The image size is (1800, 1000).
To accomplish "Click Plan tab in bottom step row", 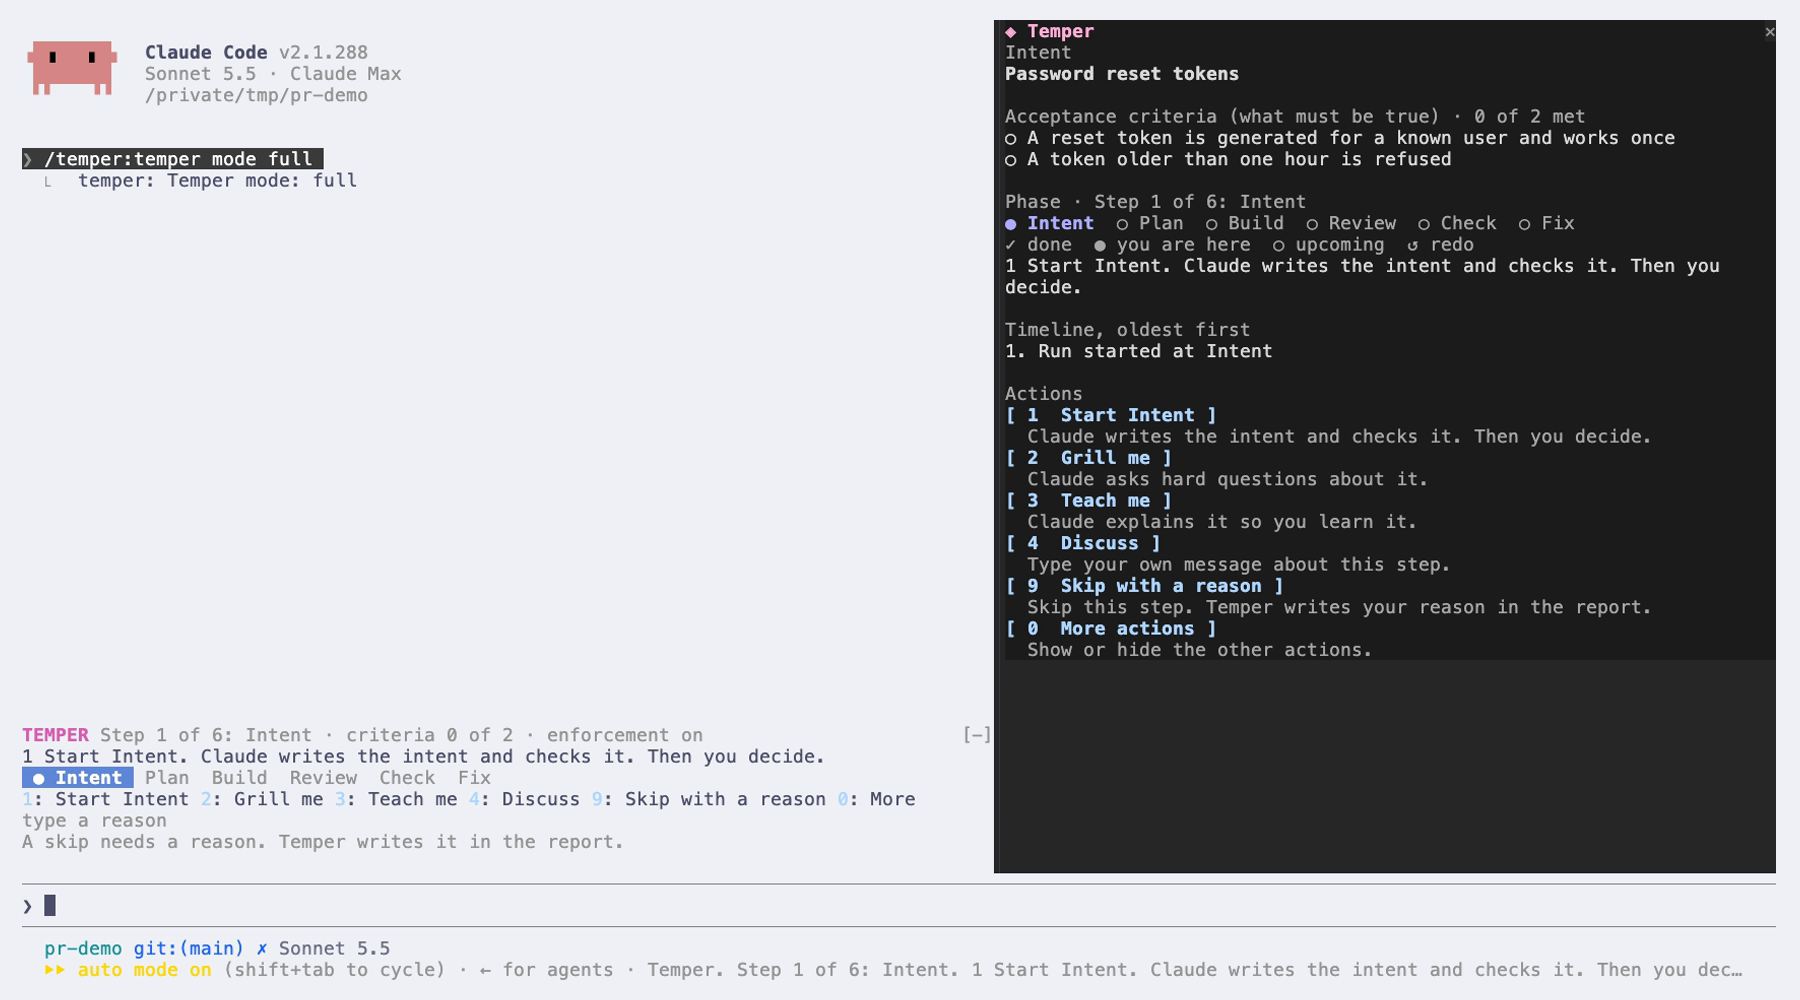I will click(167, 778).
